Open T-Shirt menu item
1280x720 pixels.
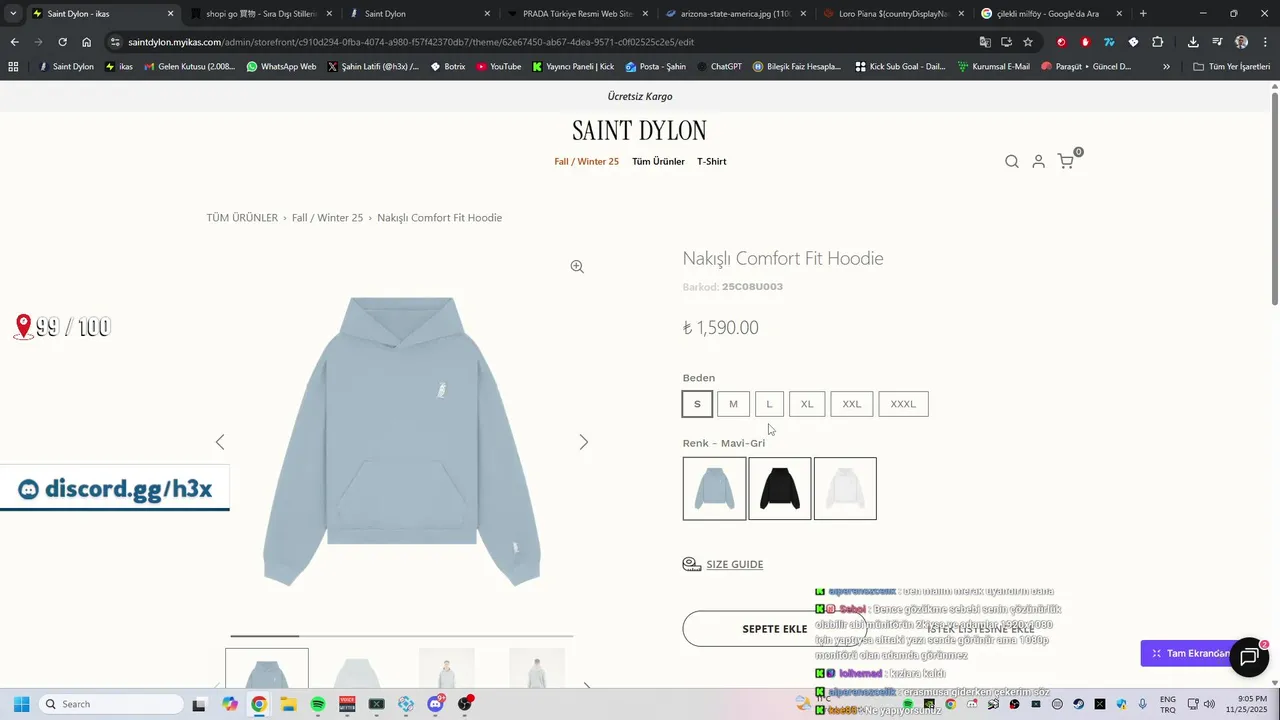tap(712, 162)
